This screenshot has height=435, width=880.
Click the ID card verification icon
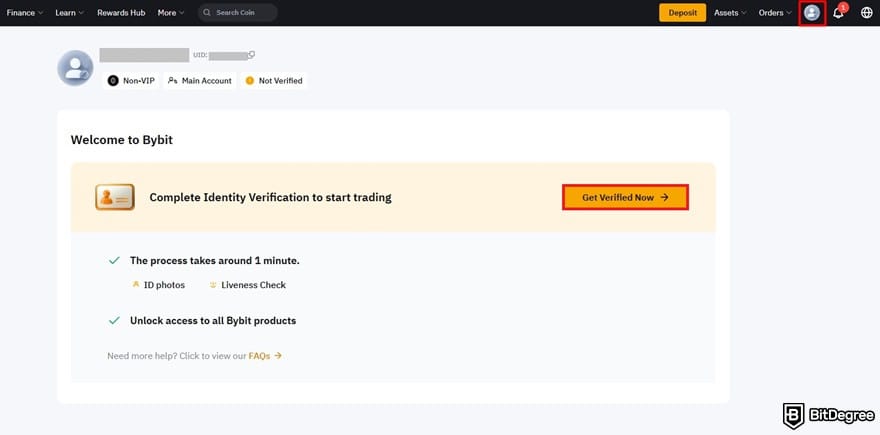pos(114,197)
